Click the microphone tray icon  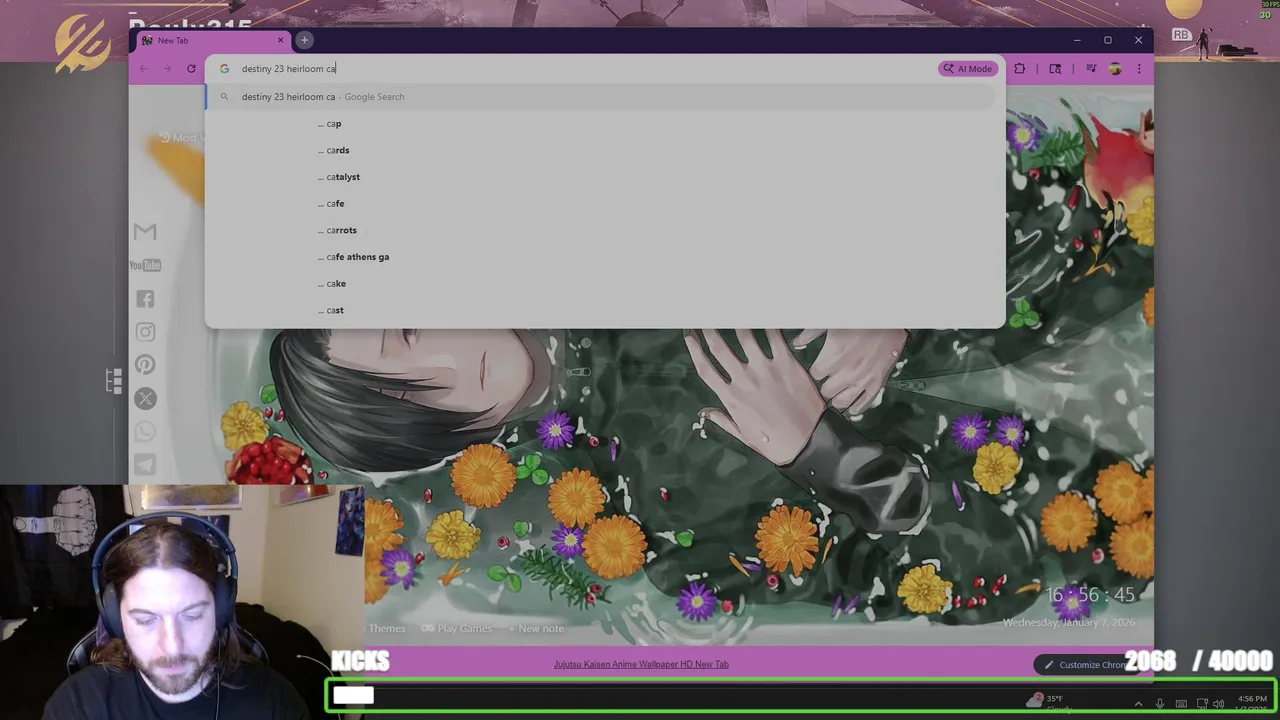coord(1160,704)
